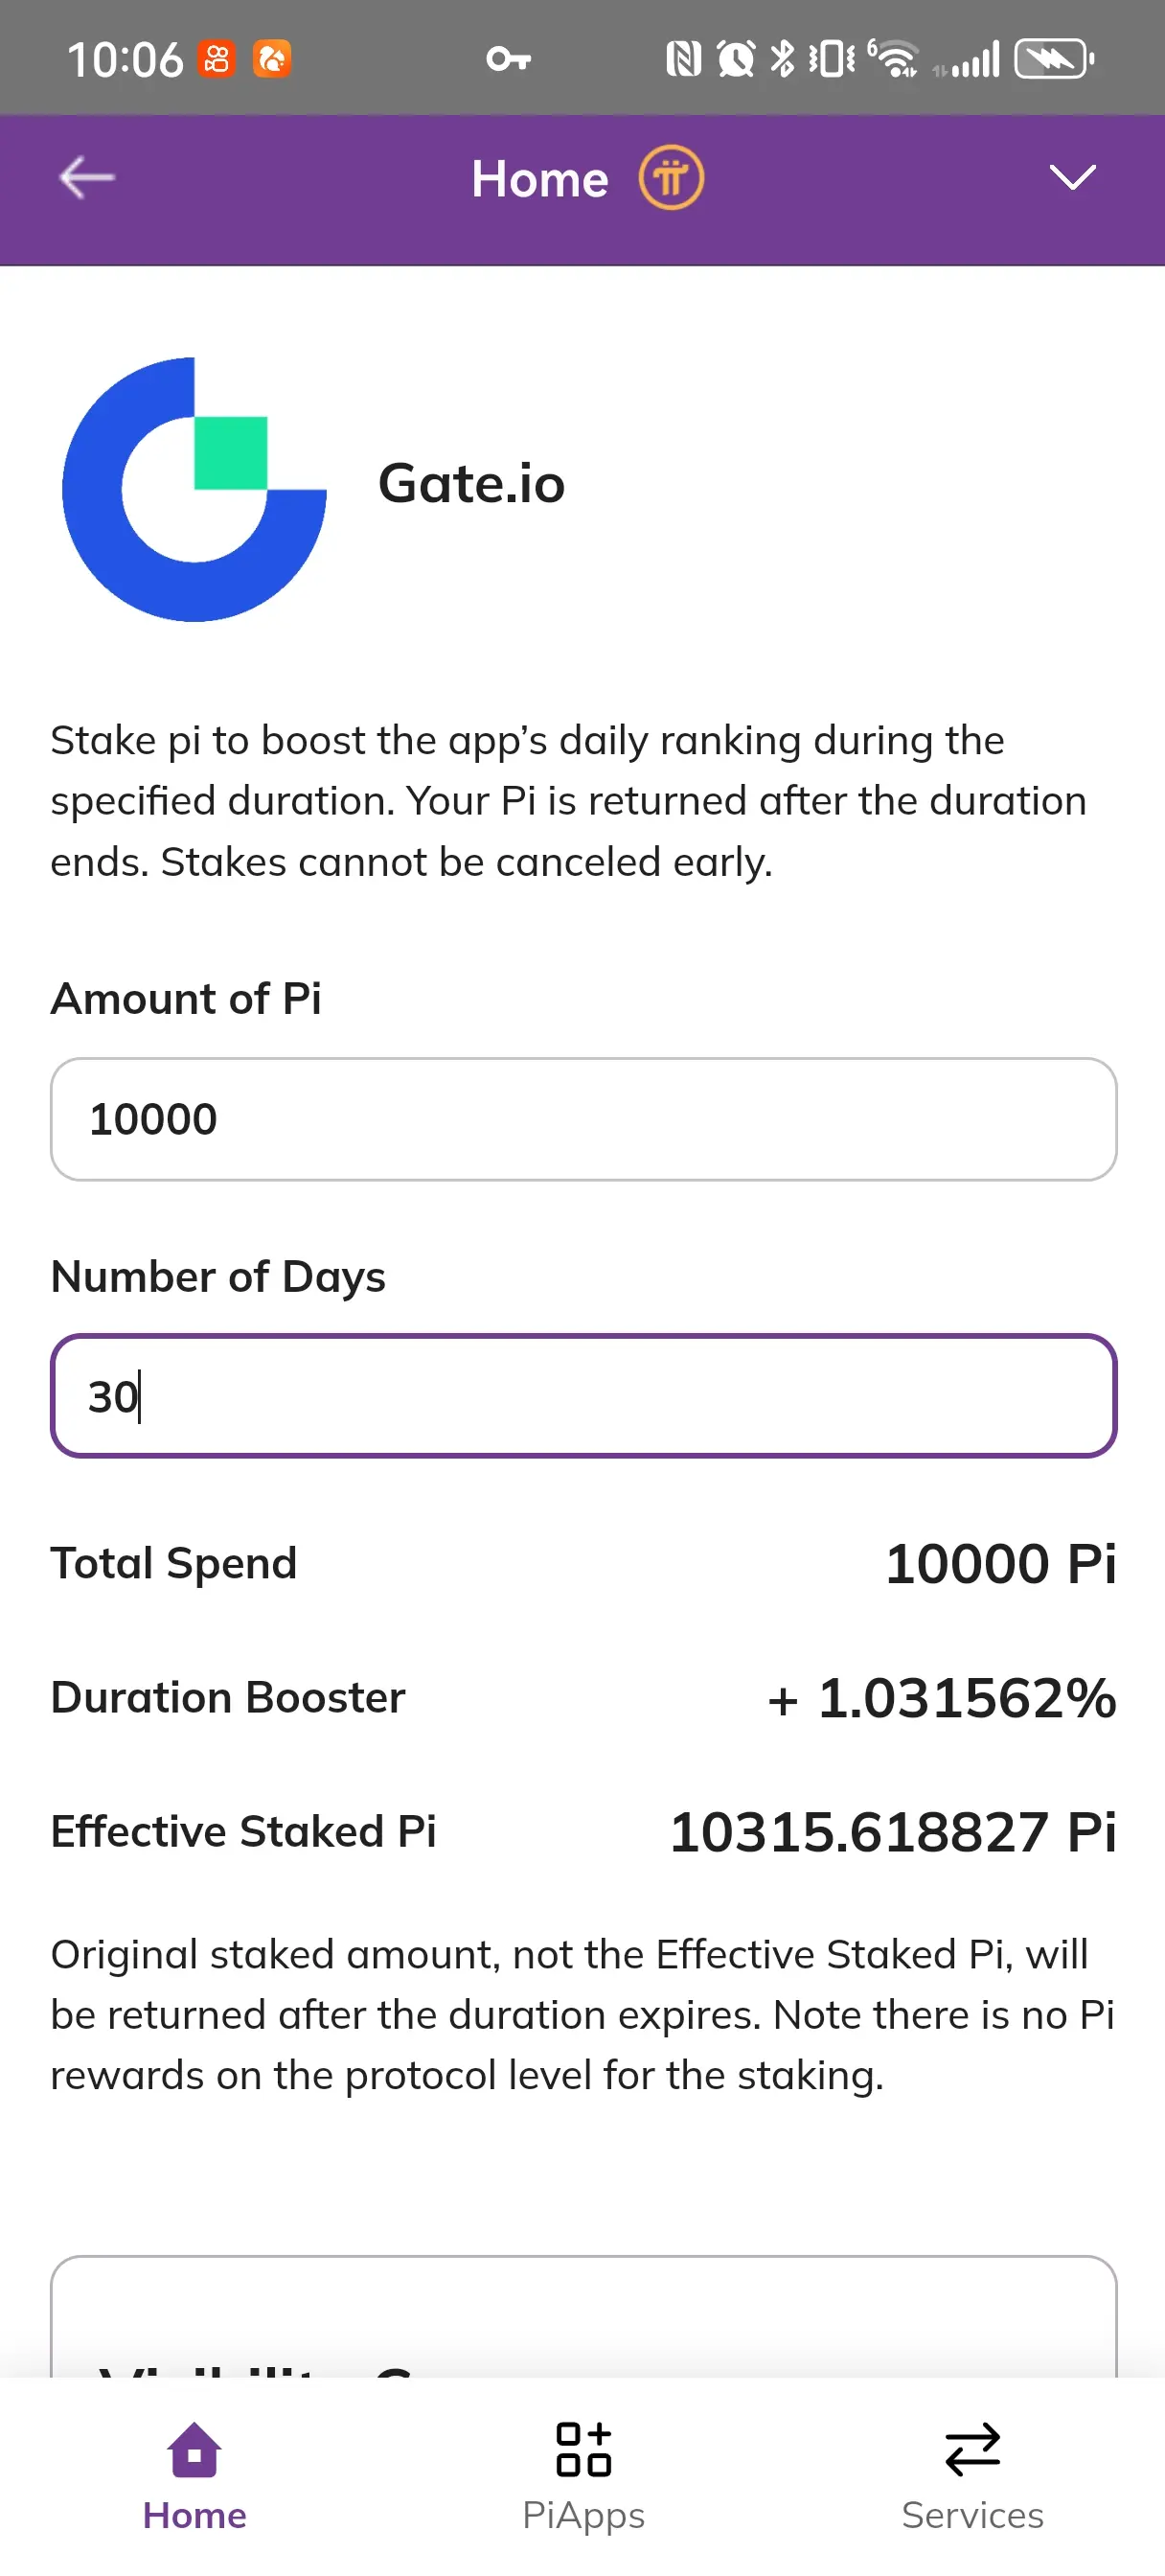Tap the Home house icon

(x=194, y=2449)
